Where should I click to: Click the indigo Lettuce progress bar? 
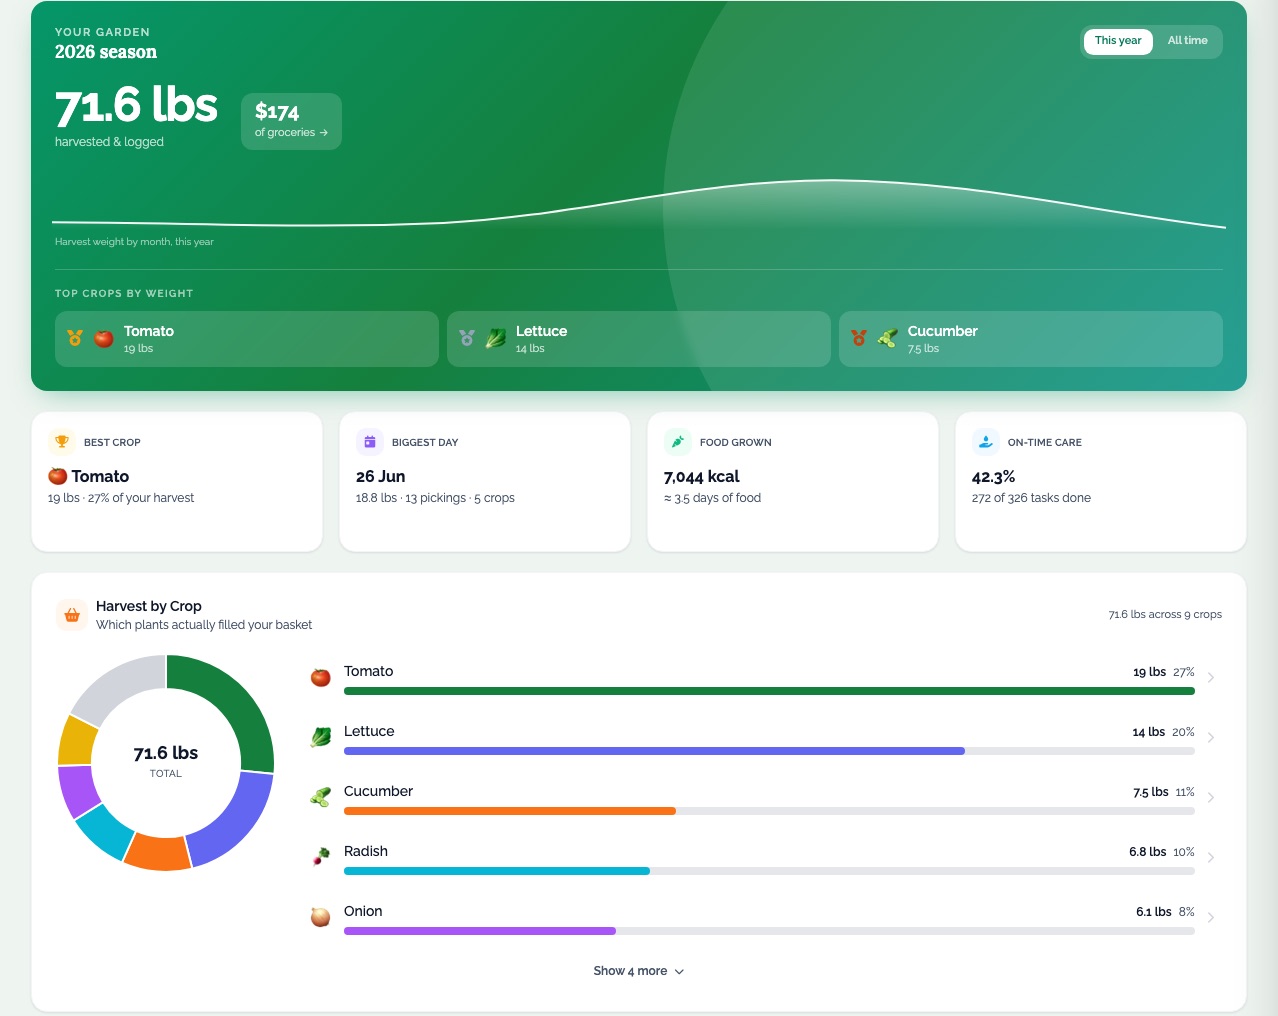[x=654, y=751]
